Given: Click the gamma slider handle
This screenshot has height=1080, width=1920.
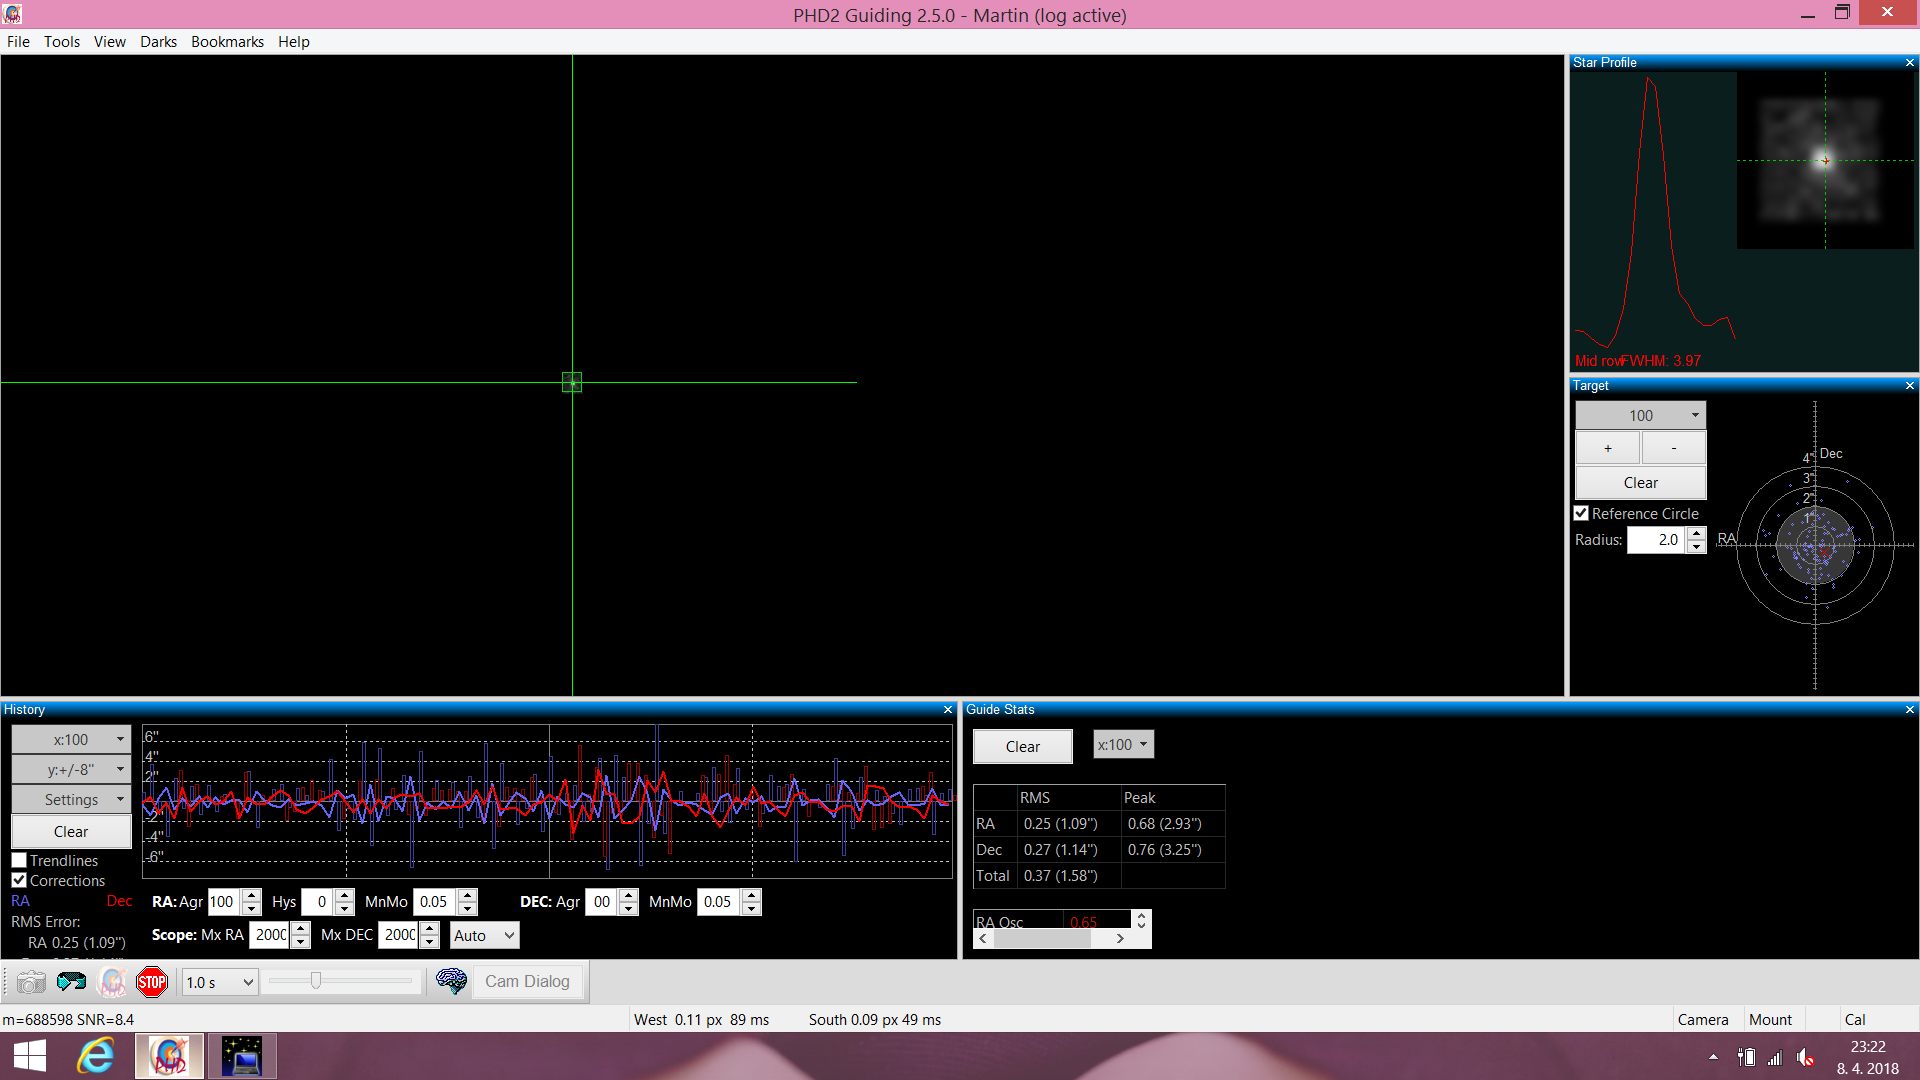Looking at the screenshot, I should click(x=316, y=981).
